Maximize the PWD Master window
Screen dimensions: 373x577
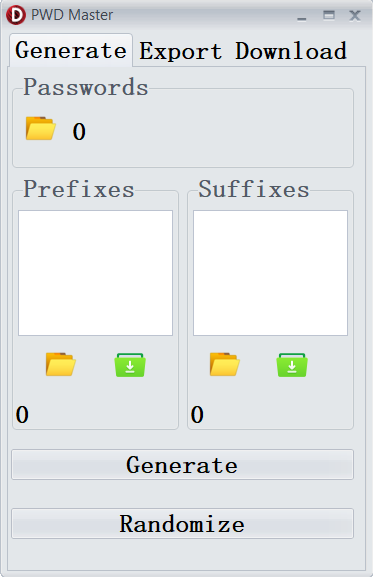click(328, 15)
